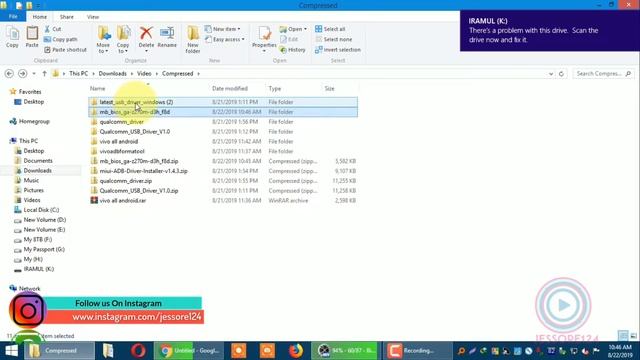
Task: Click the Up one level arrow
Action: point(44,73)
